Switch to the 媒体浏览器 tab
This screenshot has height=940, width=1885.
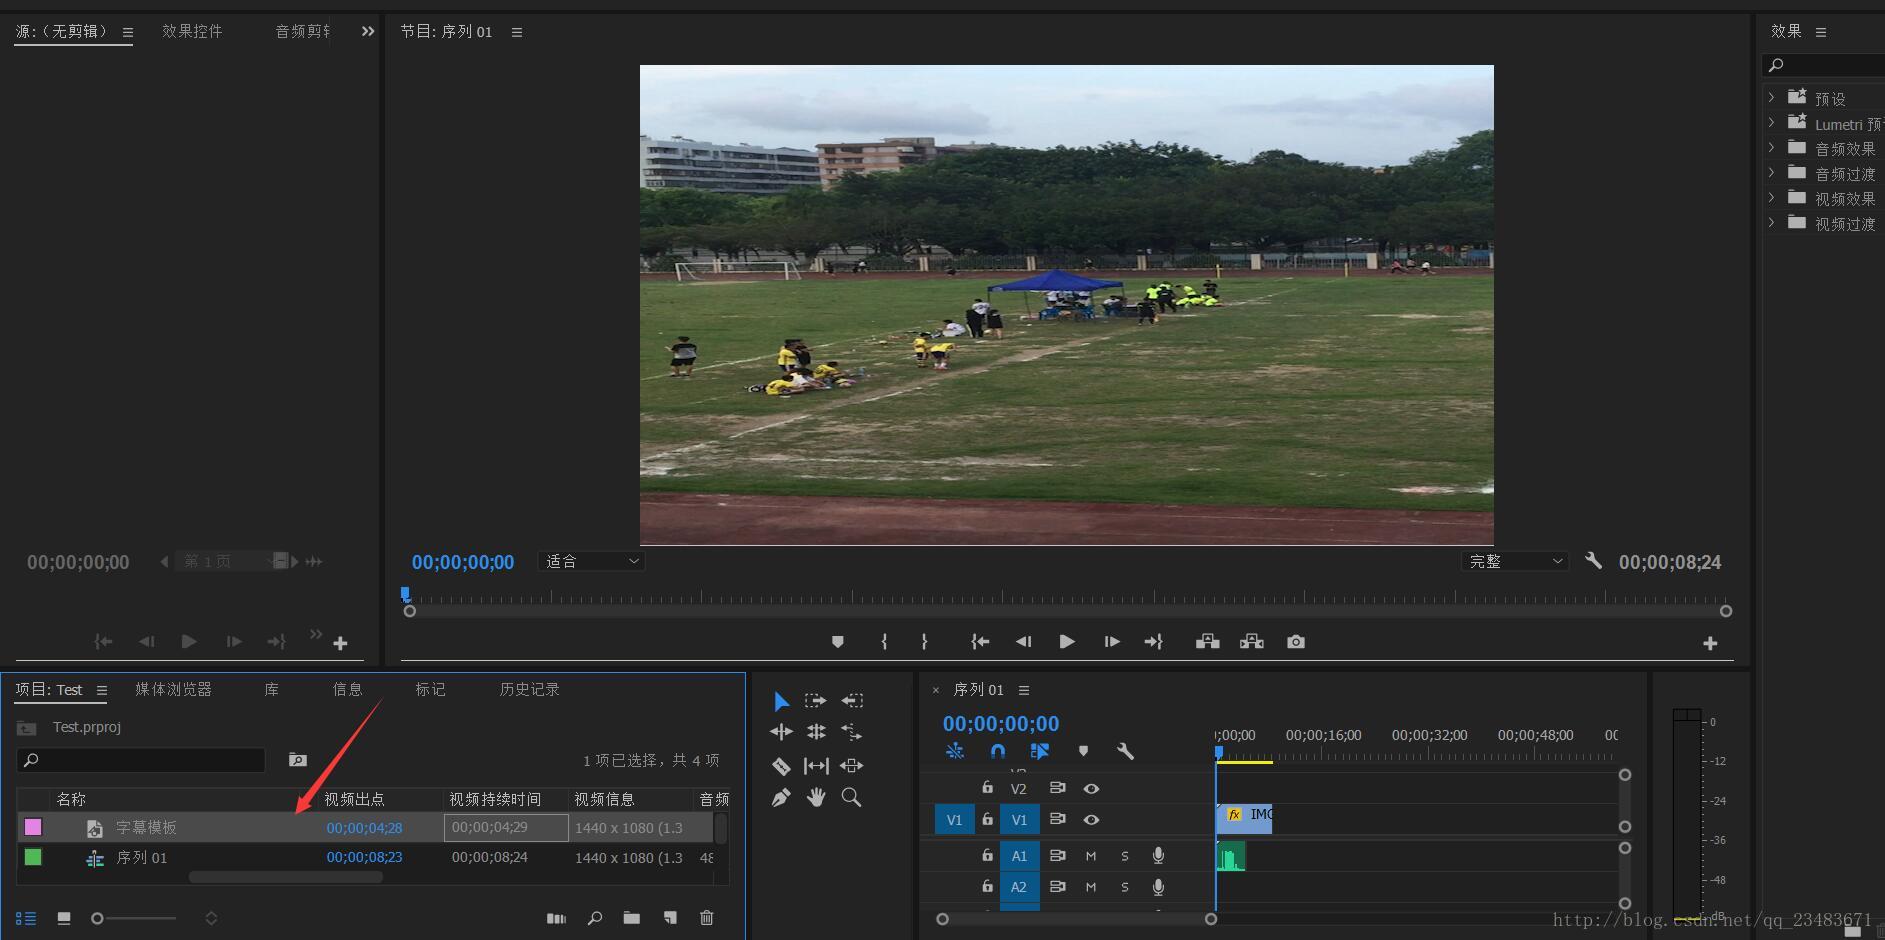[173, 690]
